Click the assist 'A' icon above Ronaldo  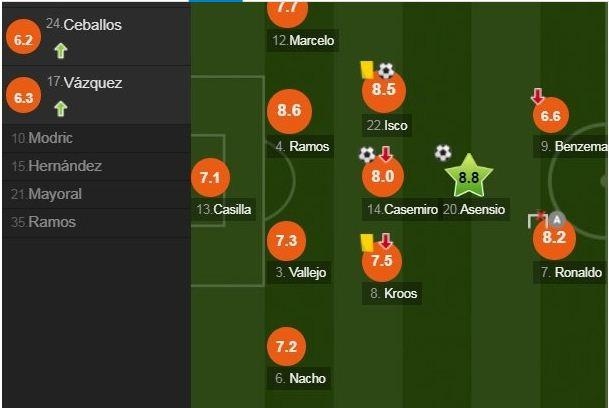(557, 219)
